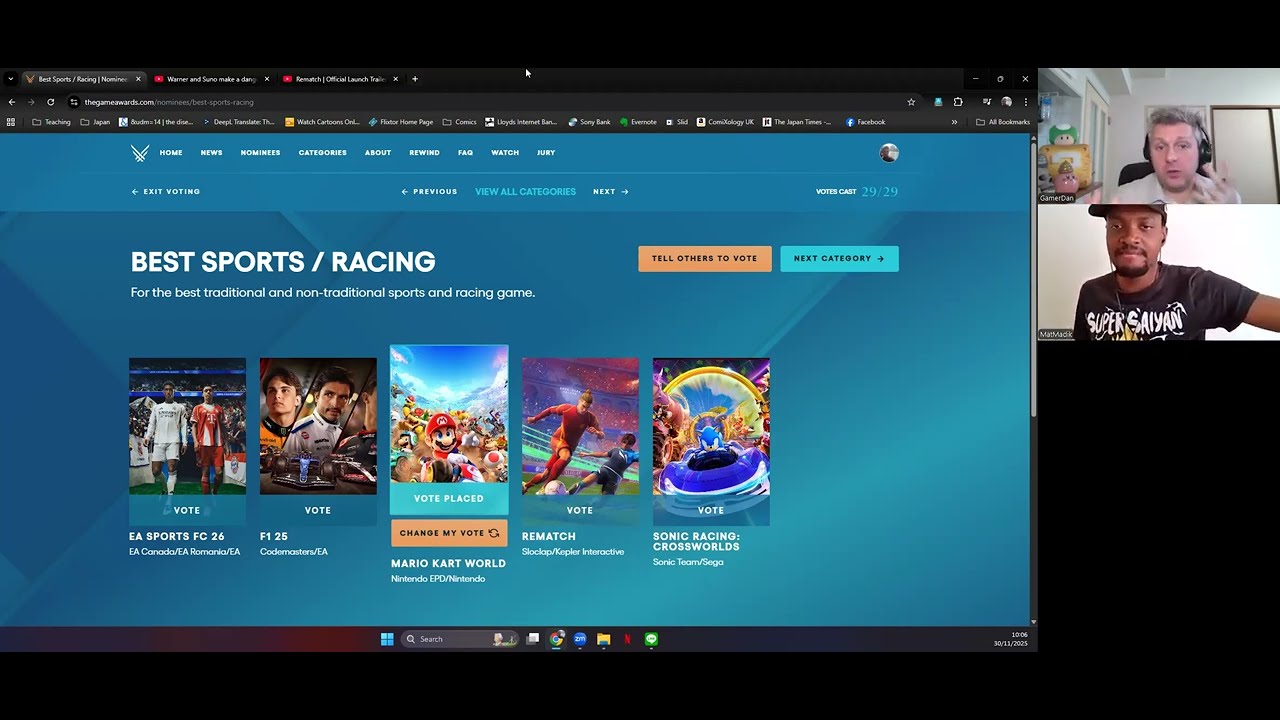Click the taskbar Search box
1280x720 pixels.
pos(460,639)
